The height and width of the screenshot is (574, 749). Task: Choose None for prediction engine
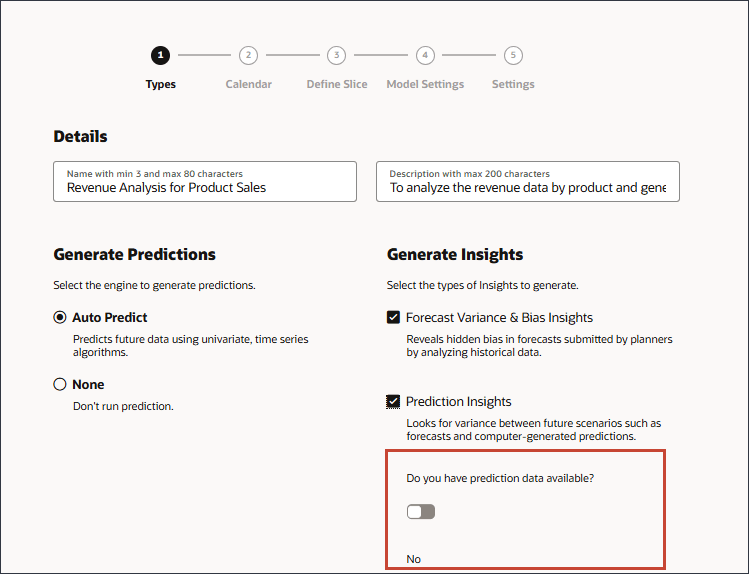pyautogui.click(x=60, y=385)
